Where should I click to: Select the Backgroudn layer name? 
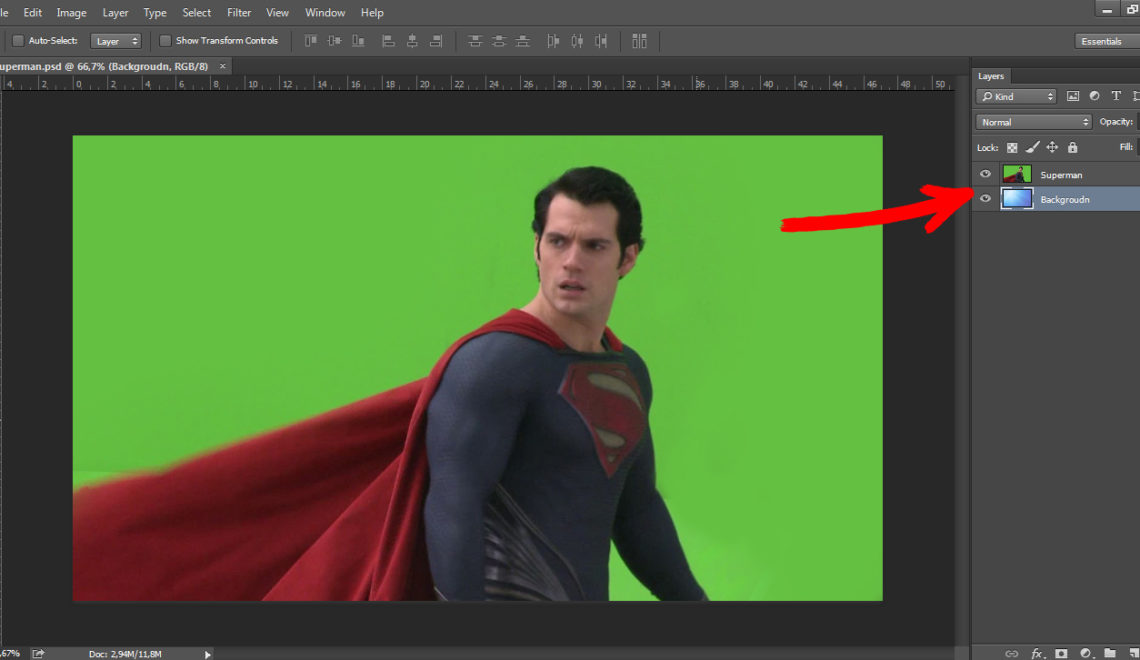(x=1064, y=199)
